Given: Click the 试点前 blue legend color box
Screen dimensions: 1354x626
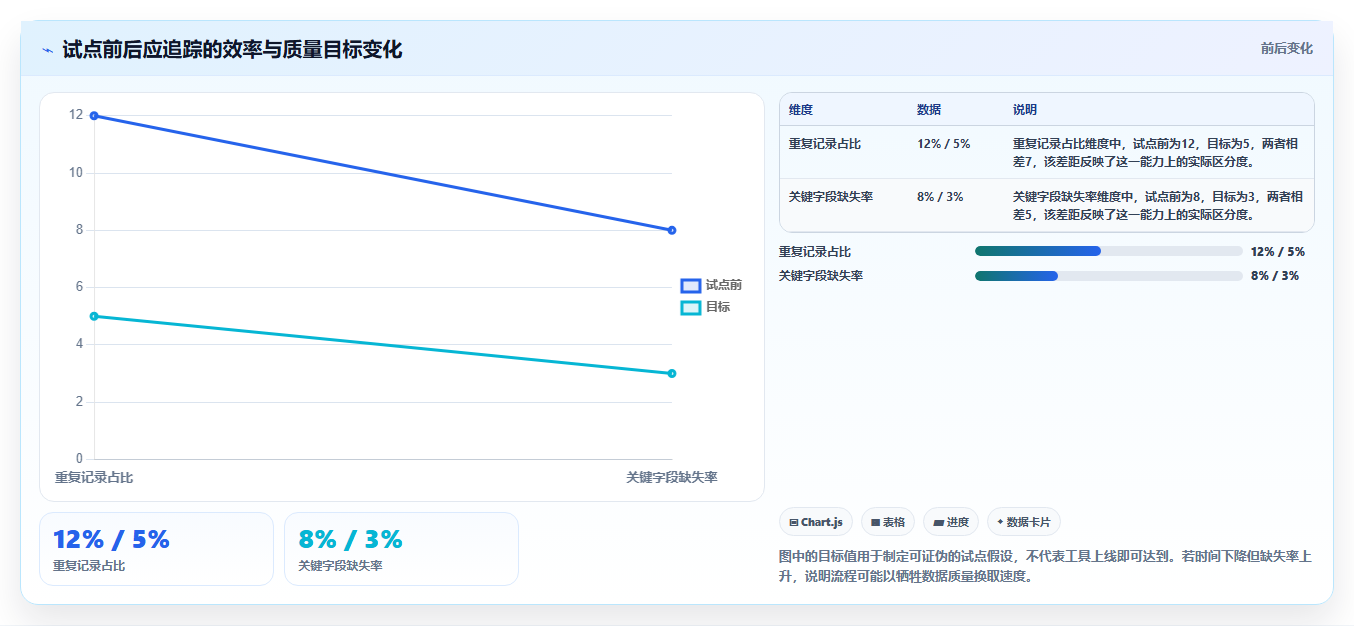Looking at the screenshot, I should point(691,285).
